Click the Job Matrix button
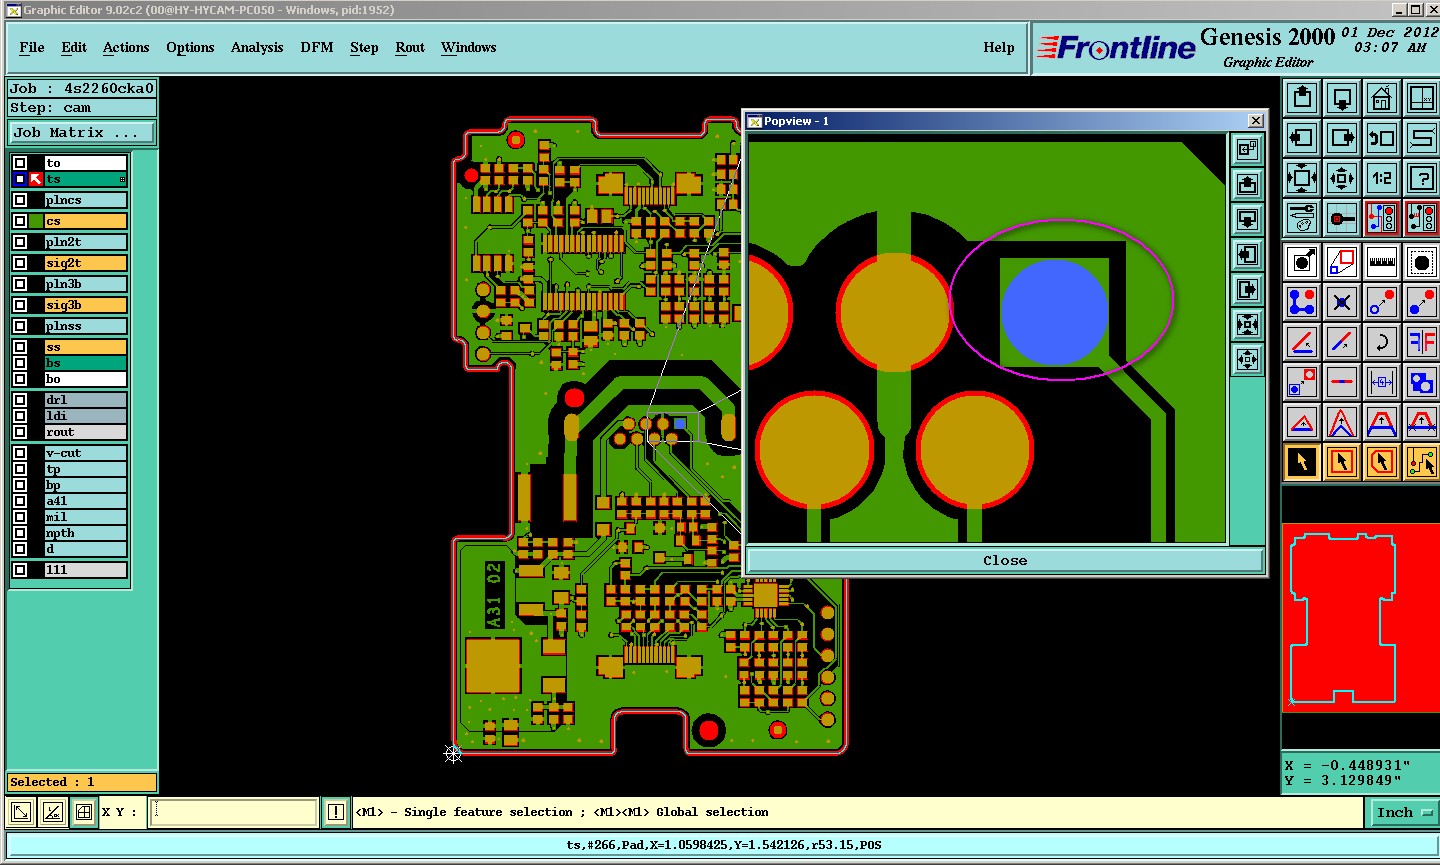The width and height of the screenshot is (1440, 865). point(83,132)
